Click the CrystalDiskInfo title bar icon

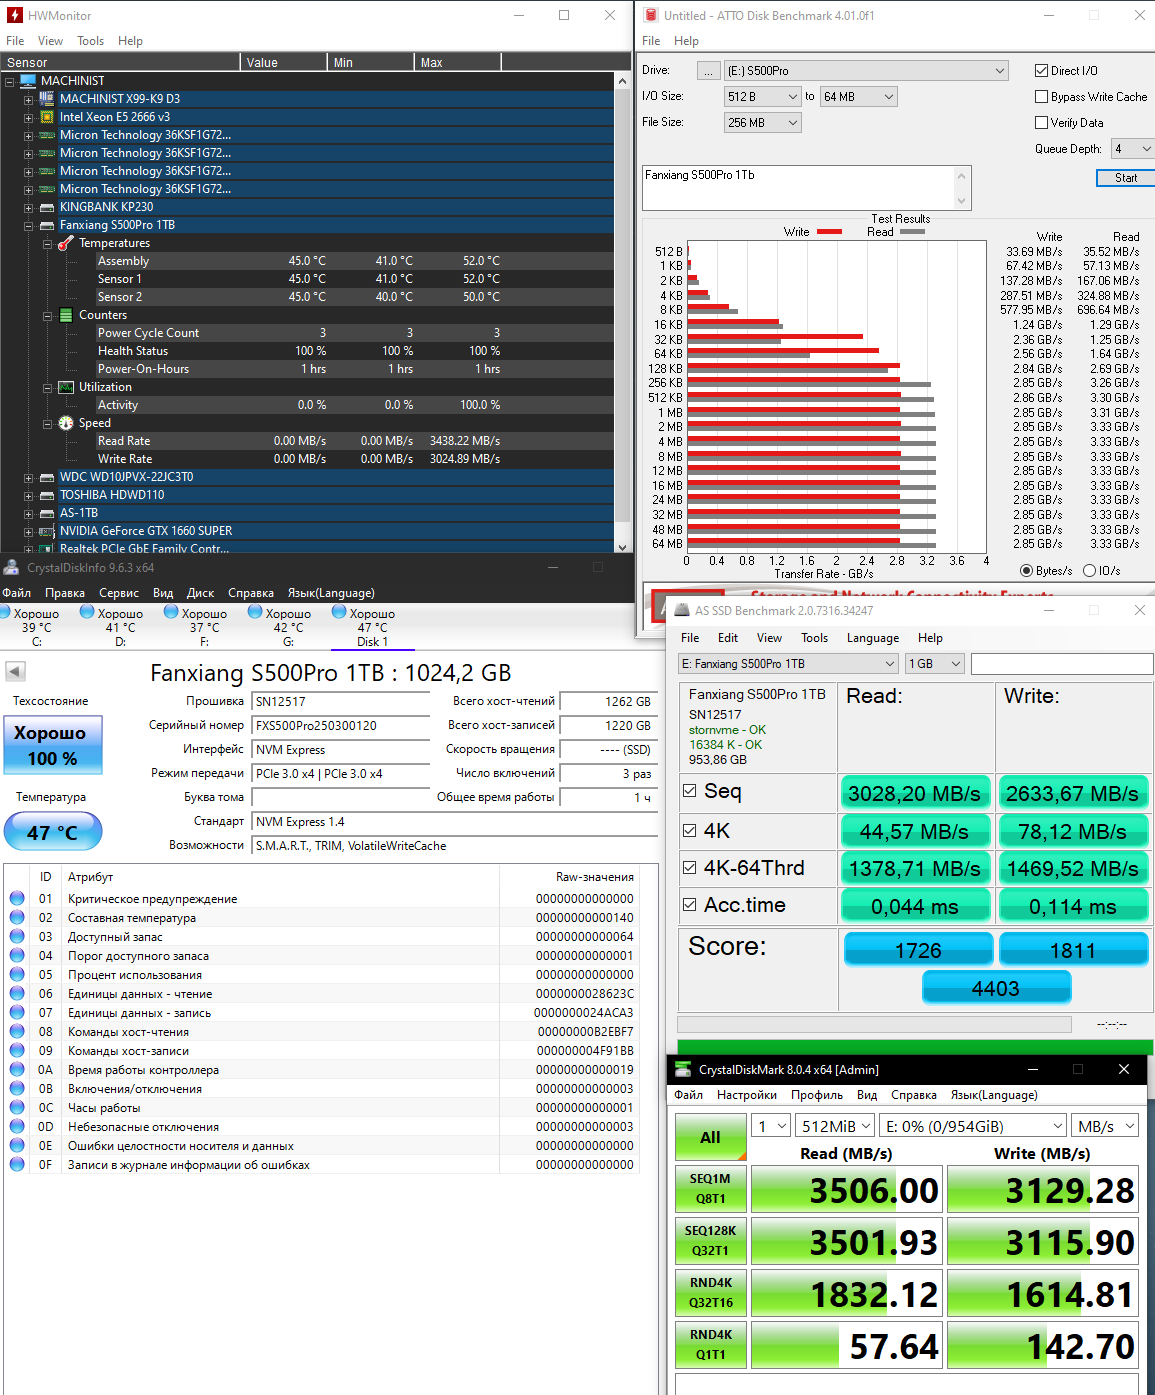coord(11,567)
